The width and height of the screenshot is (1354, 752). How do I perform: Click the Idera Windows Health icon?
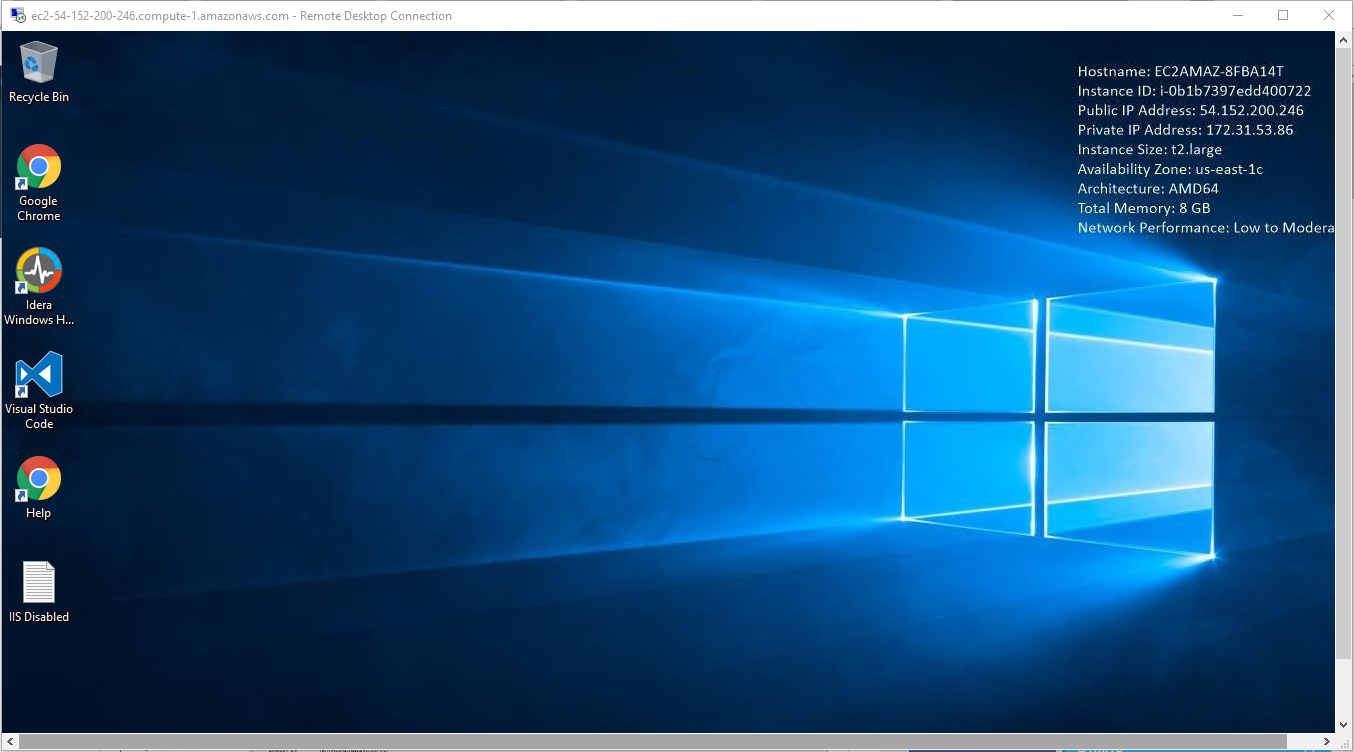pyautogui.click(x=38, y=272)
